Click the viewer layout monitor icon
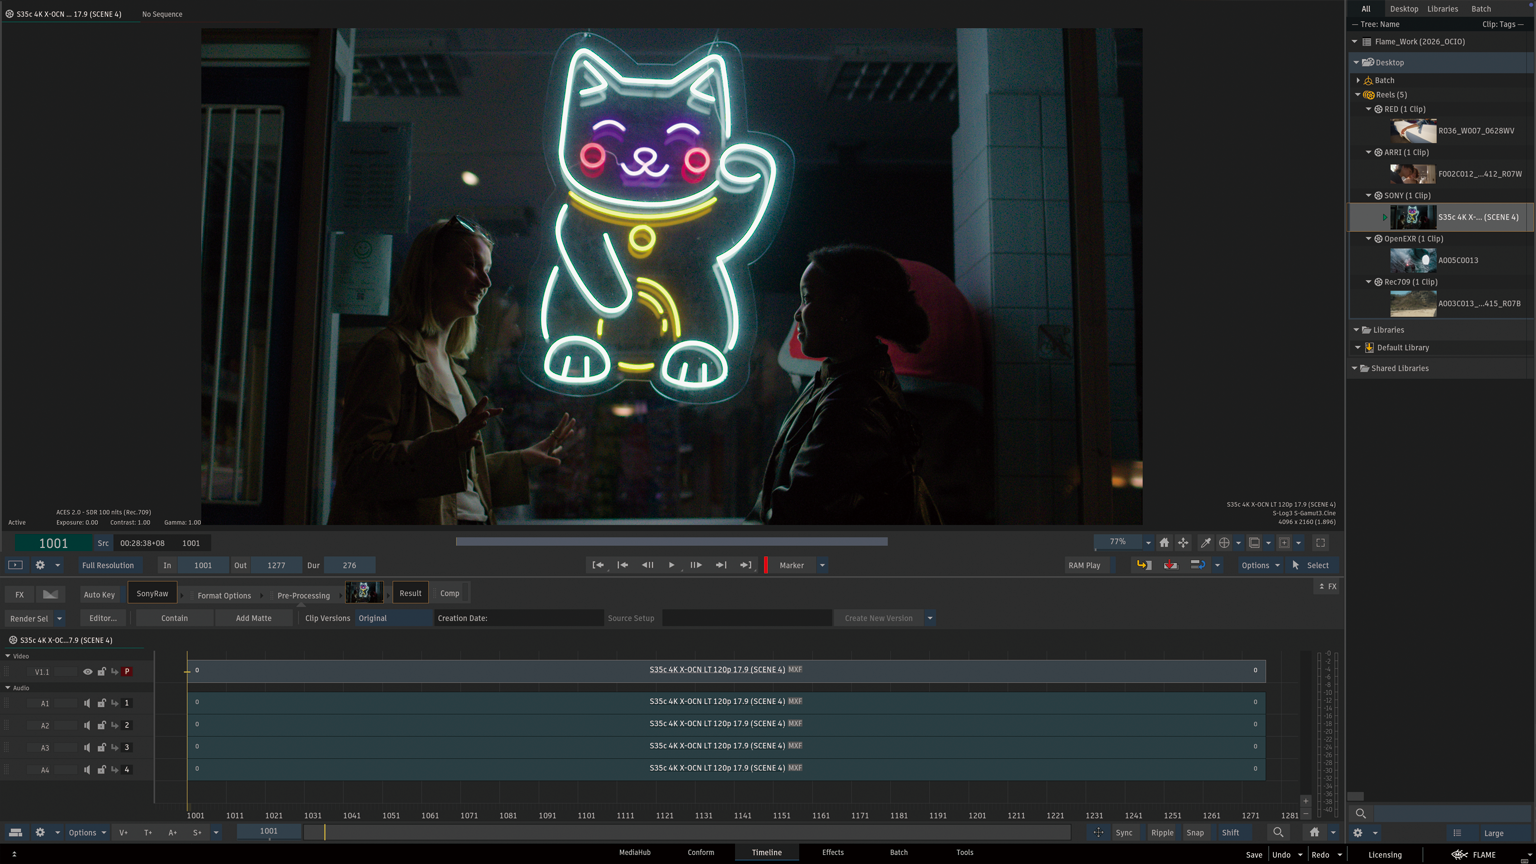 point(1254,543)
